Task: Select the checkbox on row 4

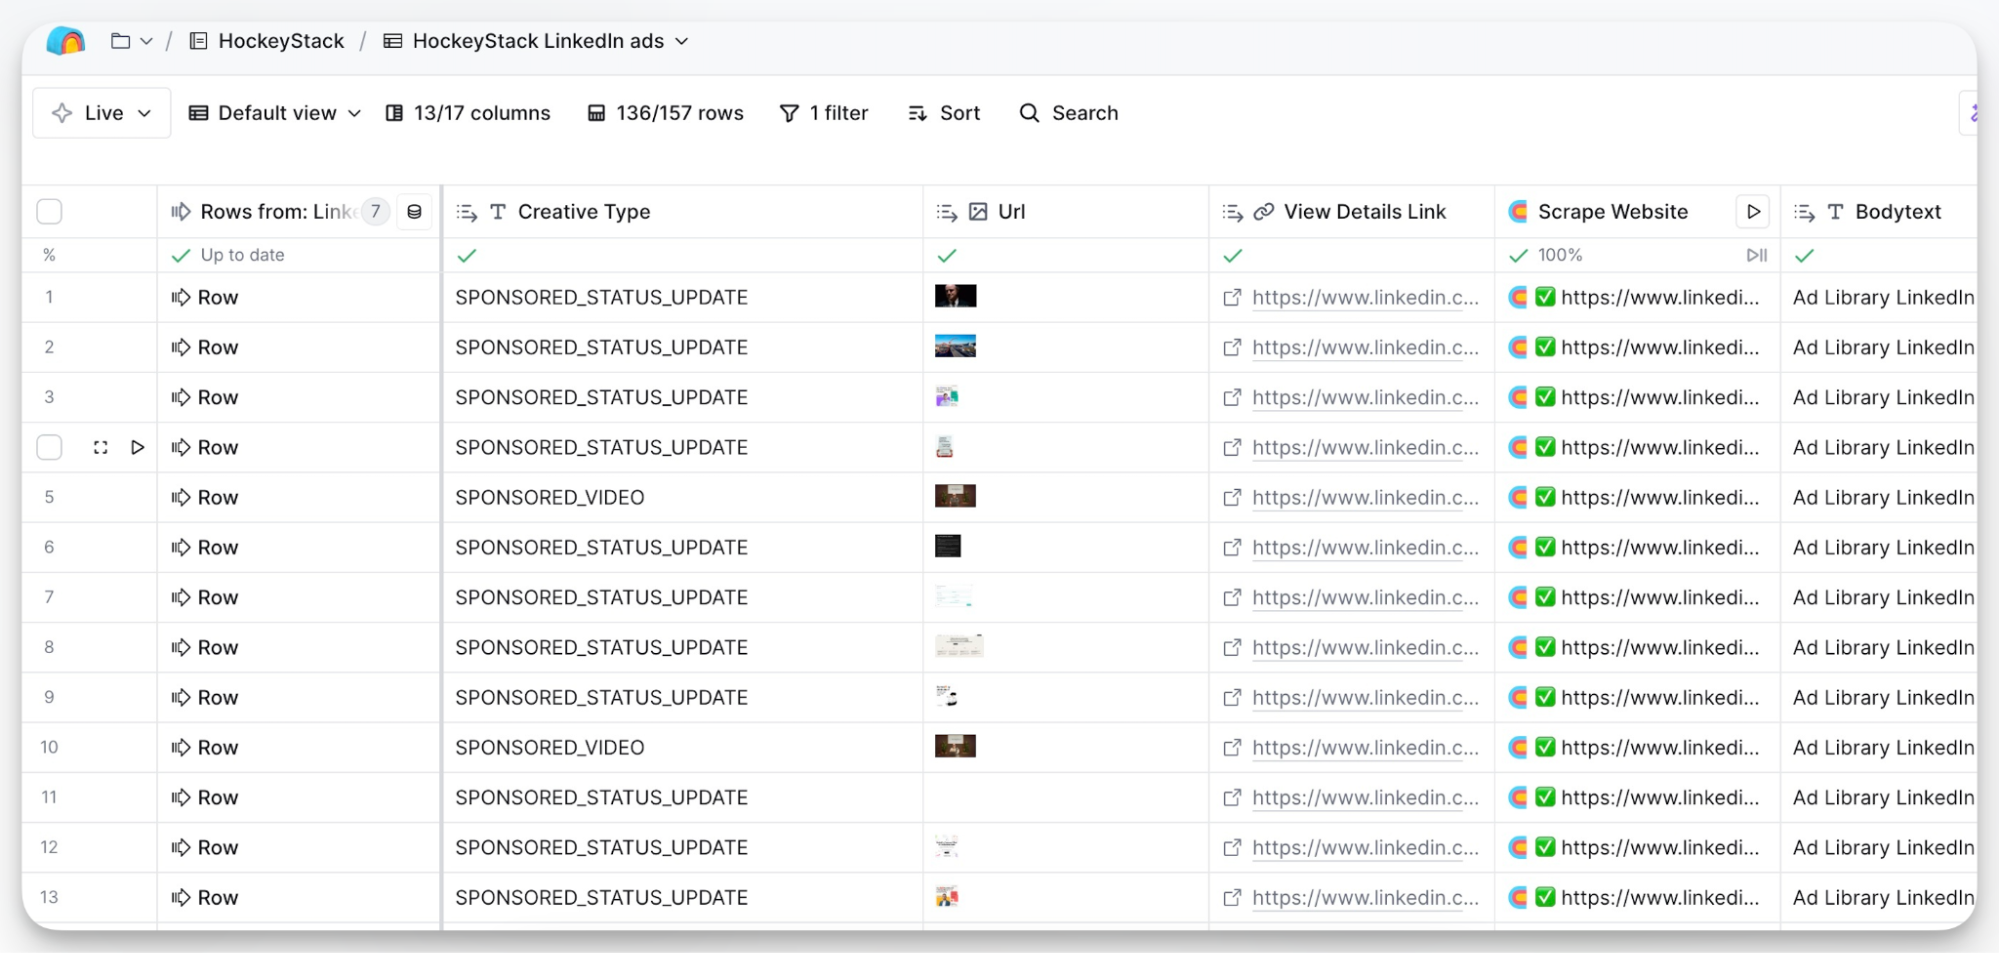Action: point(49,447)
